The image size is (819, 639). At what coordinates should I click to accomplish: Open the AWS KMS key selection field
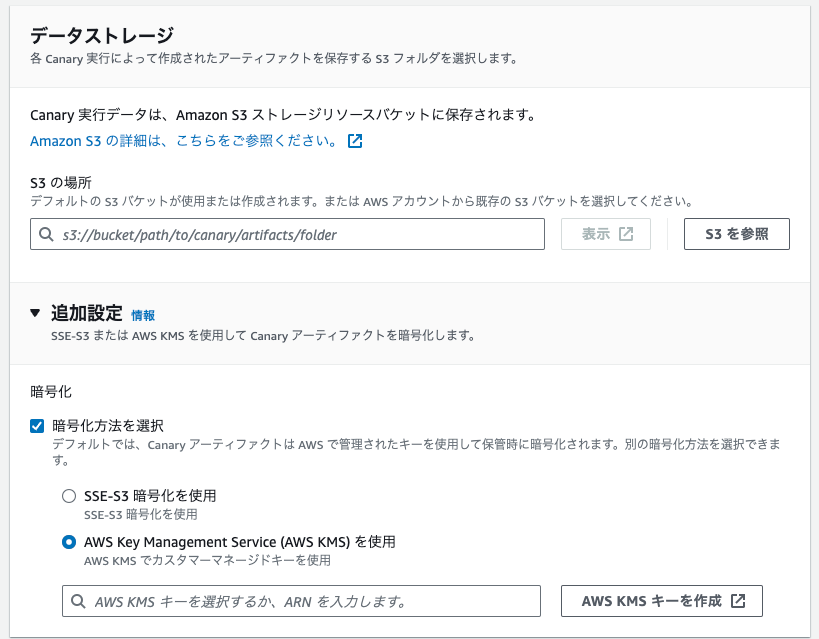pos(300,600)
